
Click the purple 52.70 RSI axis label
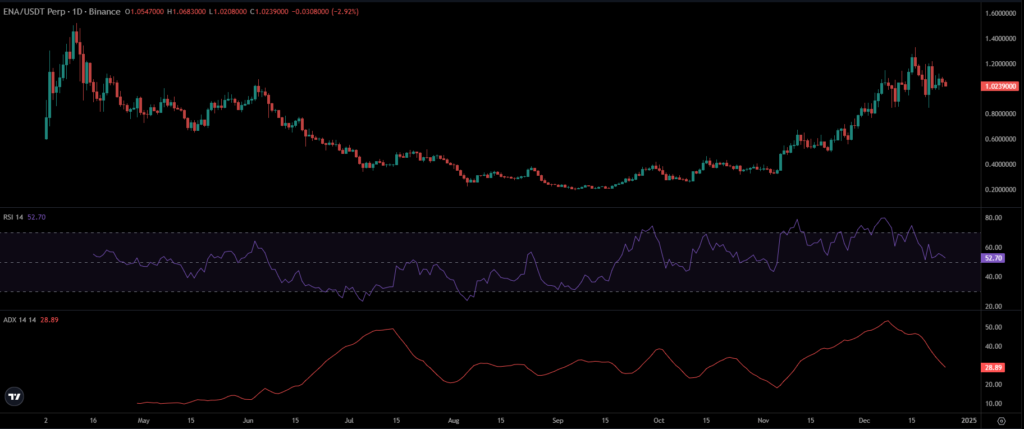point(992,258)
